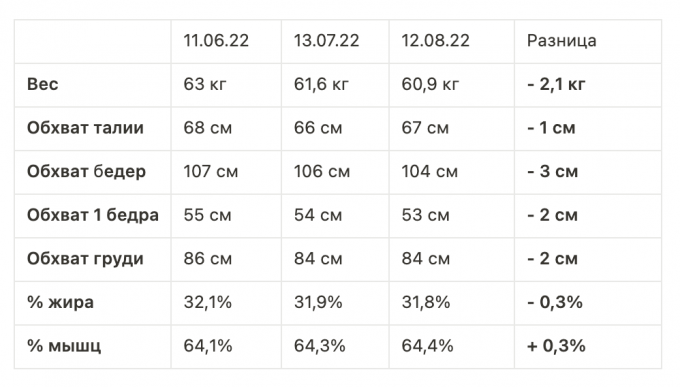Click the Разница column header
The image size is (680, 387).
point(562,41)
